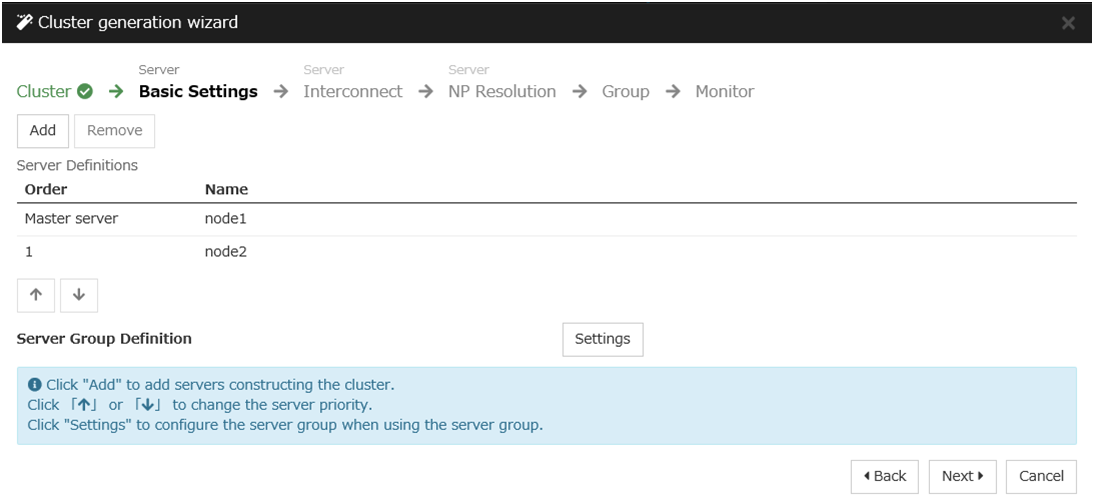Close the Cluster generation wizard

point(1068,23)
